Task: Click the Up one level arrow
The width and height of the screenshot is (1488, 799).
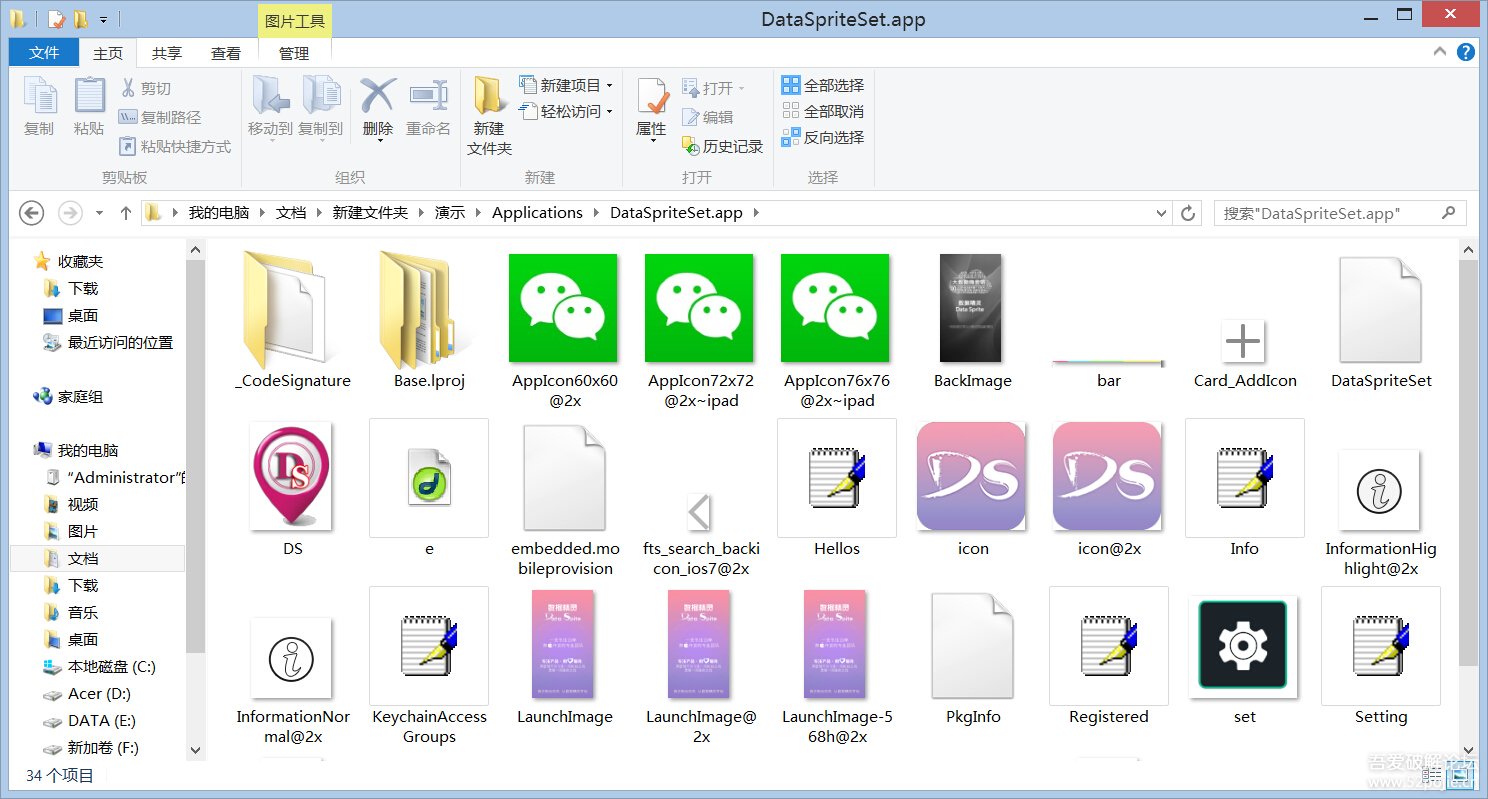Action: point(126,213)
